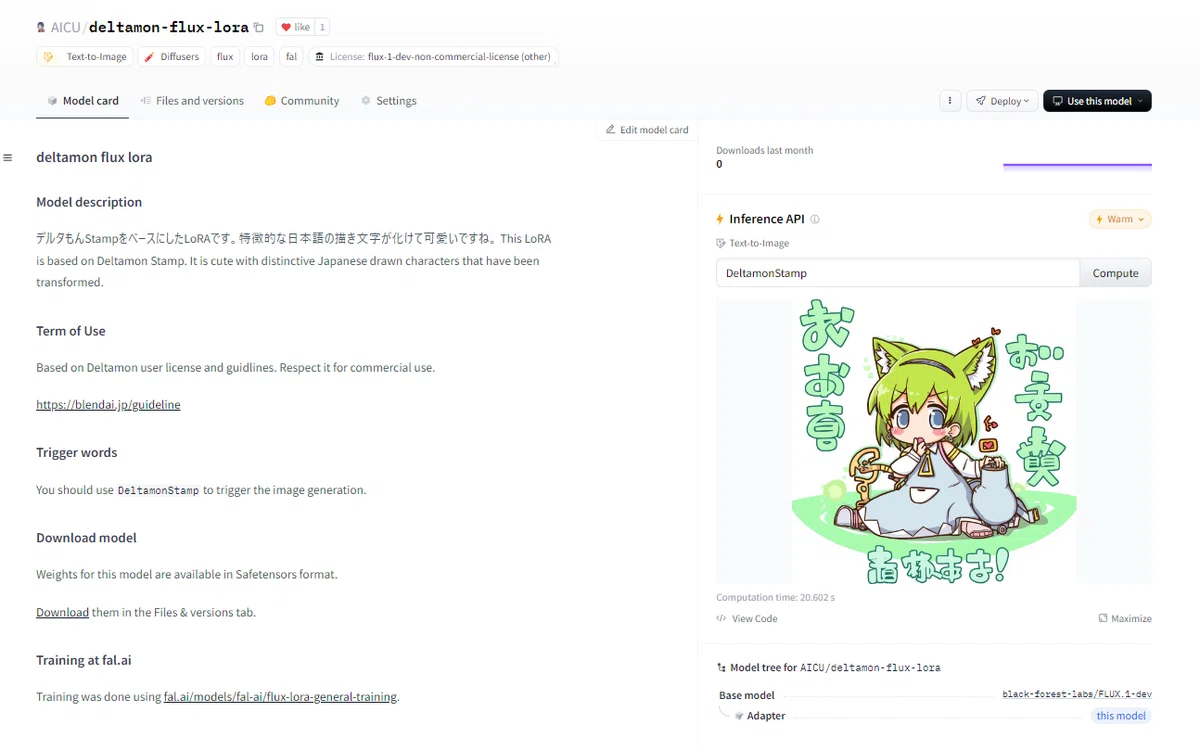Switch to the Files and versions tab
This screenshot has width=1200, height=747.
coord(192,101)
